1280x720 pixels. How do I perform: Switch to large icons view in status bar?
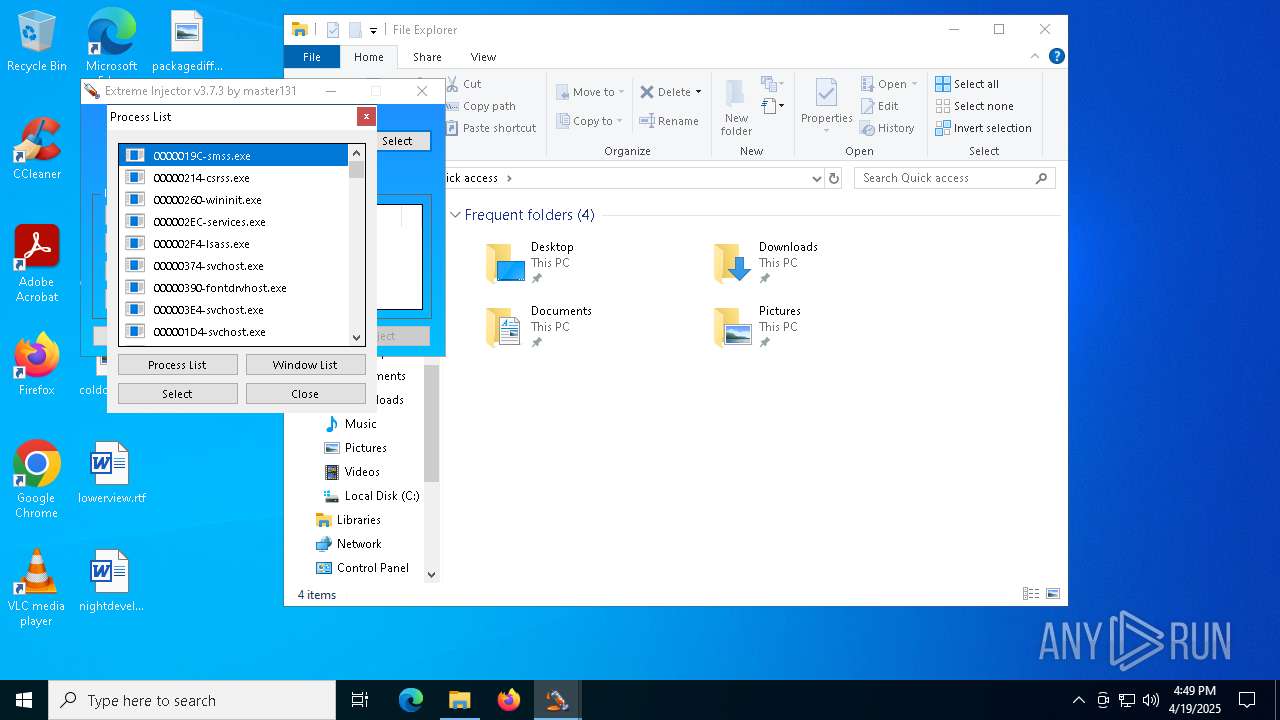(1053, 594)
